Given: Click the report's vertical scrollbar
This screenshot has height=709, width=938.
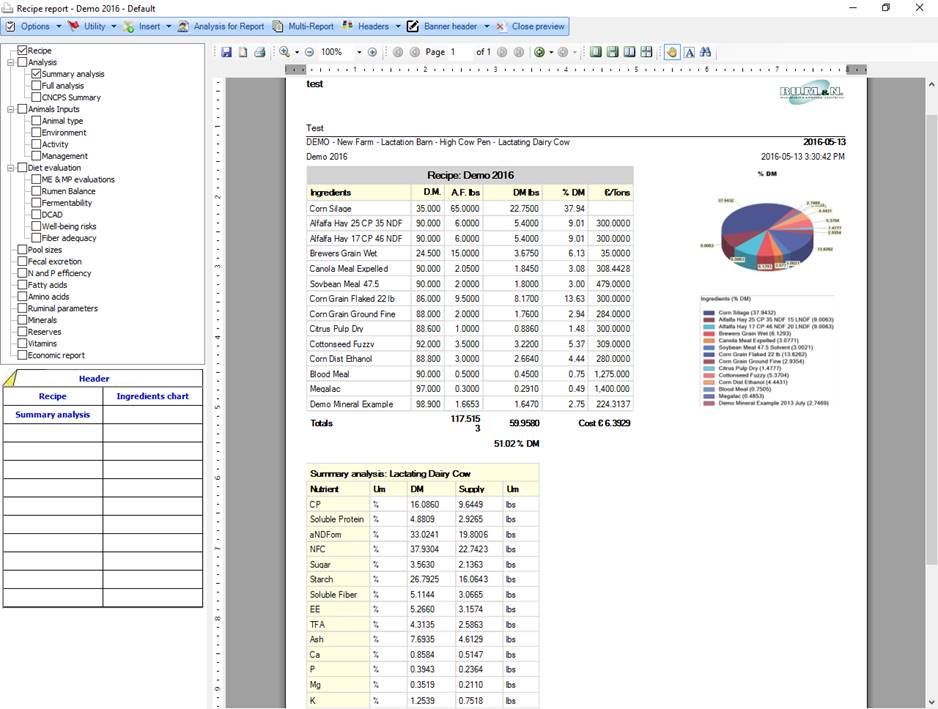Looking at the screenshot, I should [931, 338].
